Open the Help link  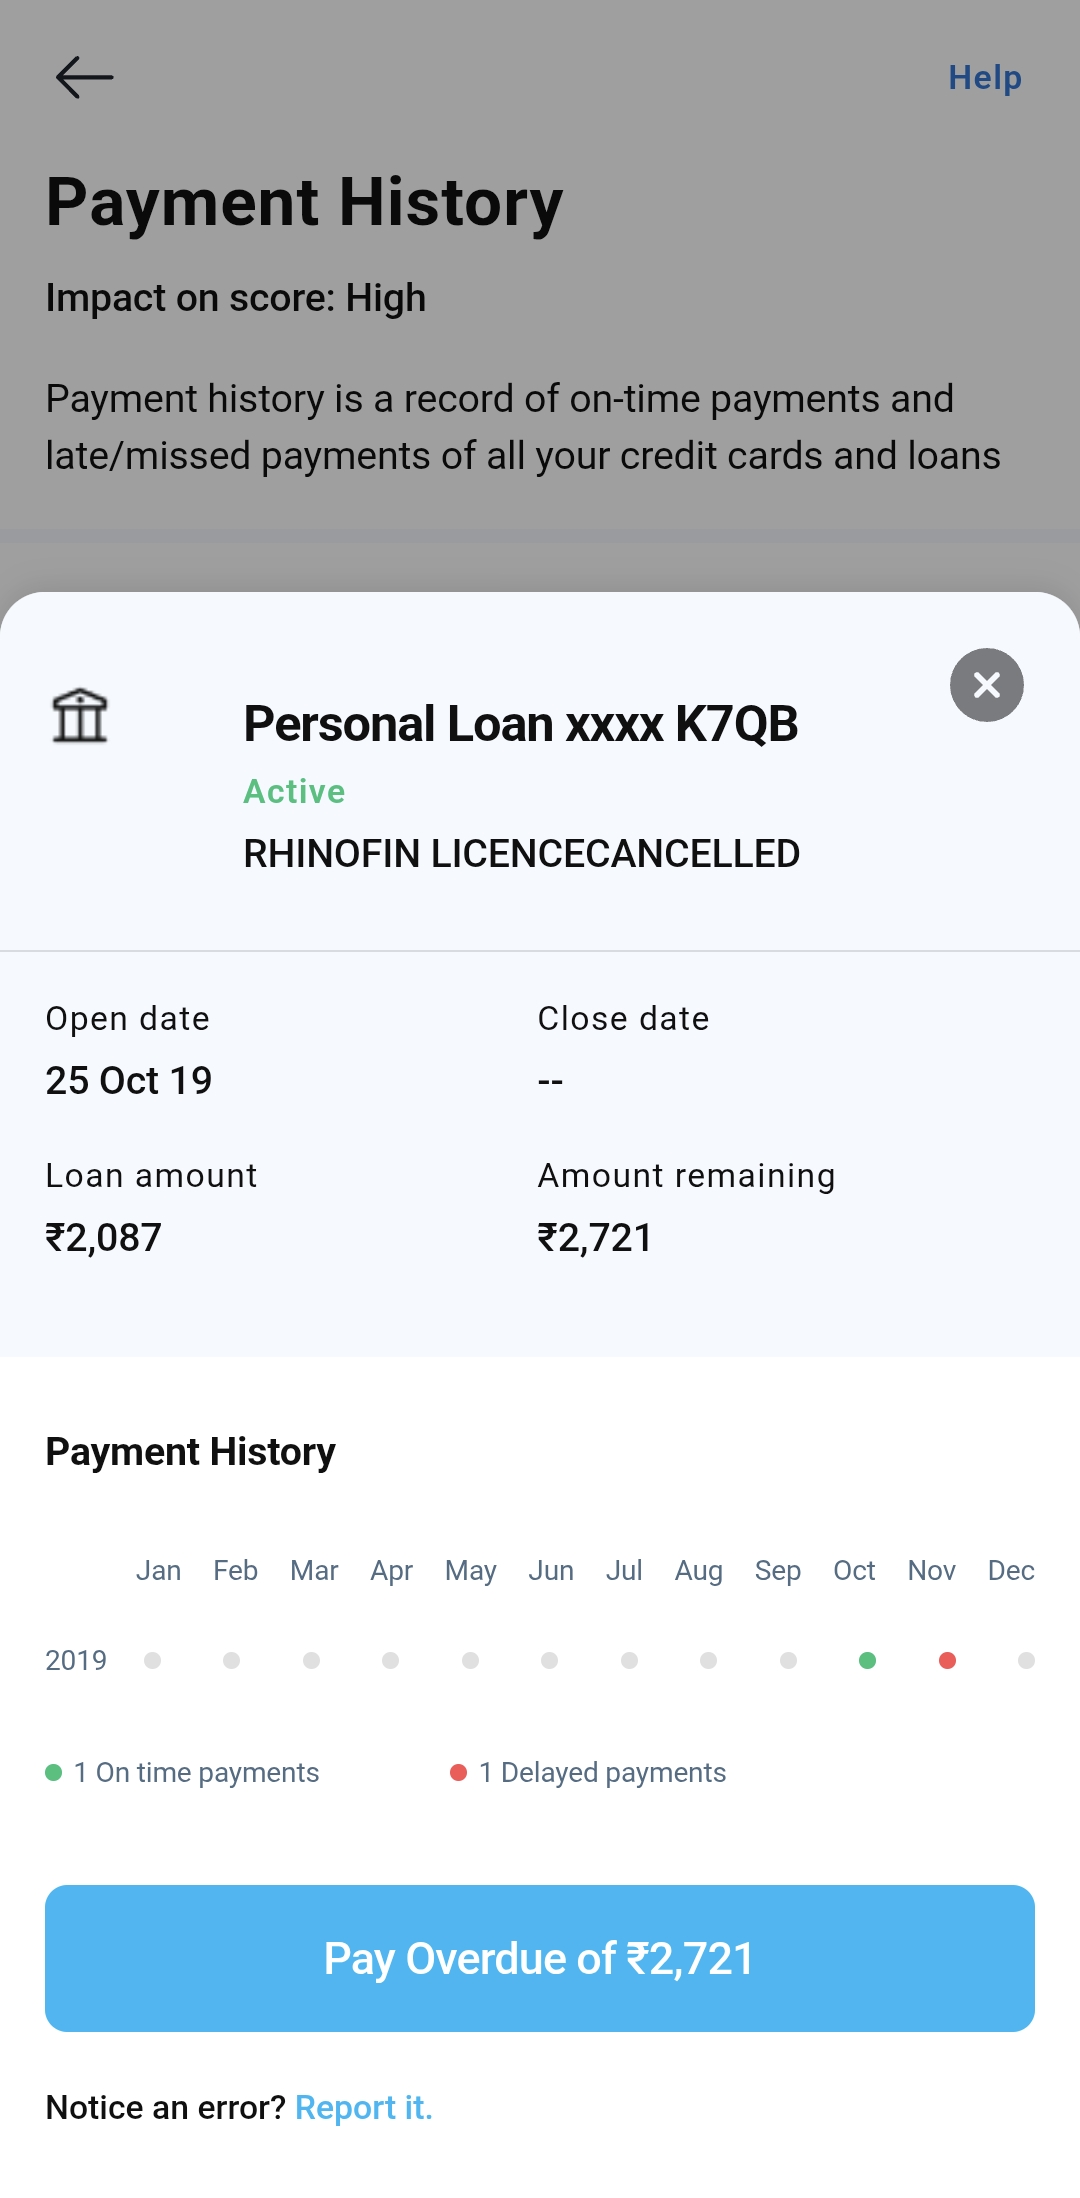(984, 78)
